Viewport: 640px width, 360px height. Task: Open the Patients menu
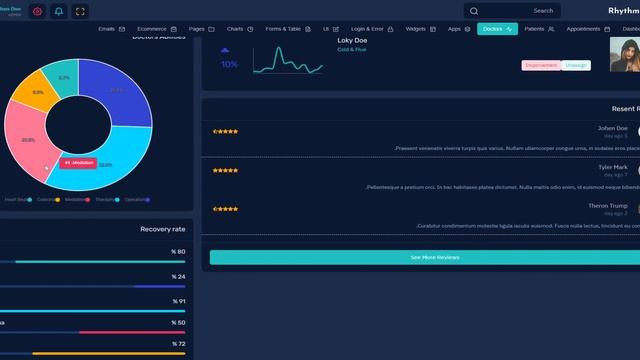click(539, 29)
